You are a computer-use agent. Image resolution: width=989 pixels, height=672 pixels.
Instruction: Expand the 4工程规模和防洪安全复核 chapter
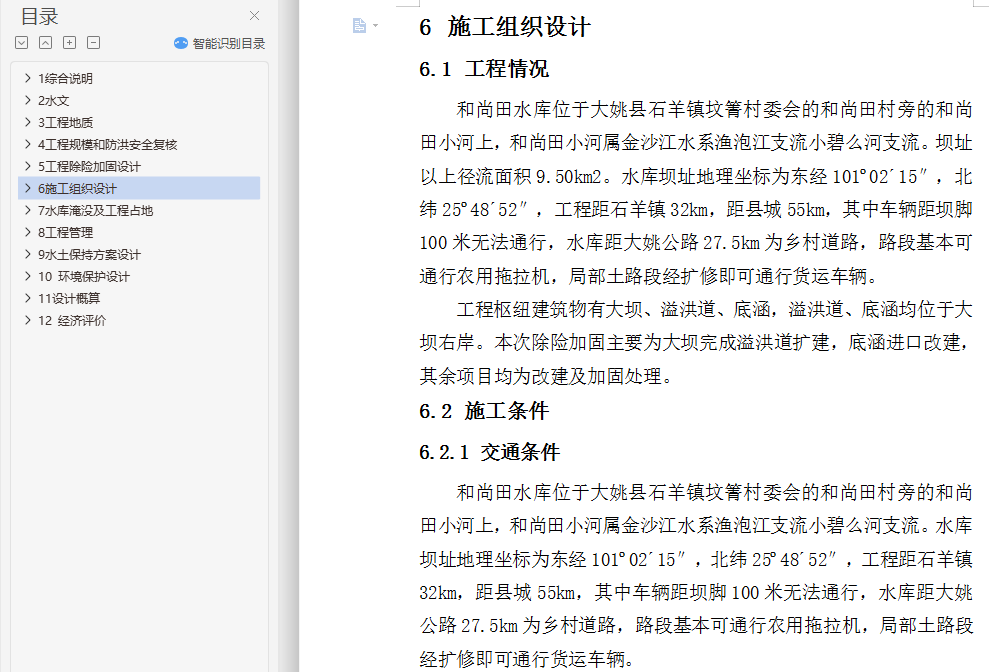(x=28, y=144)
